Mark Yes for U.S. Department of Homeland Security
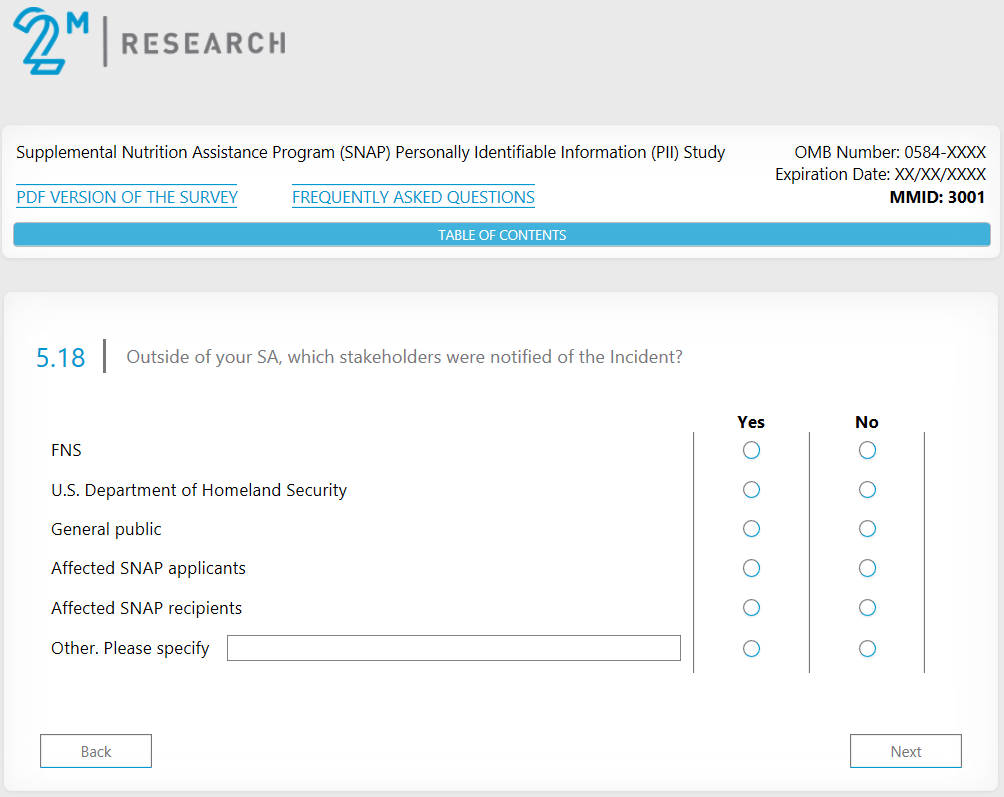The height and width of the screenshot is (797, 1004). tap(751, 490)
